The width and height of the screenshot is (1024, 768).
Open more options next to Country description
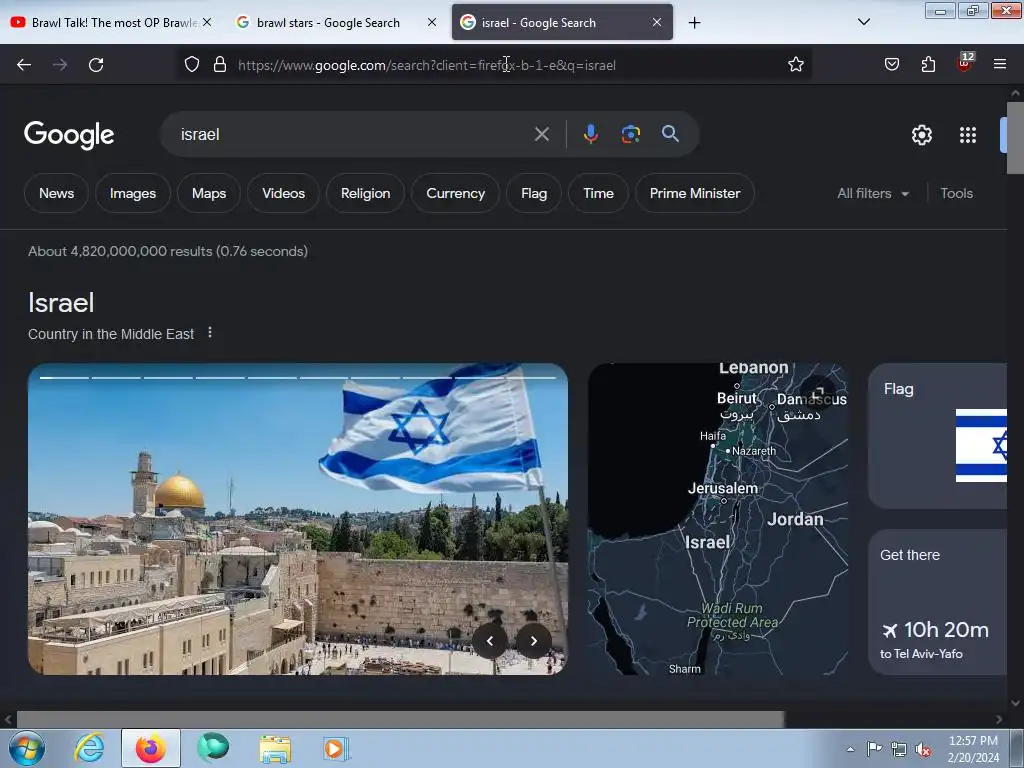tap(210, 333)
